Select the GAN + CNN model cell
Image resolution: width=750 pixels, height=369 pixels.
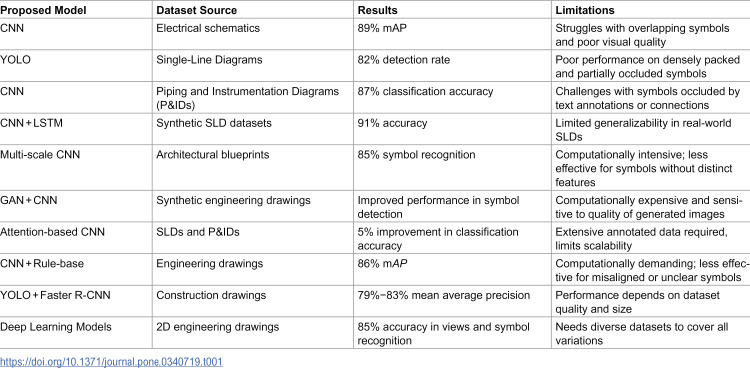(x=76, y=206)
